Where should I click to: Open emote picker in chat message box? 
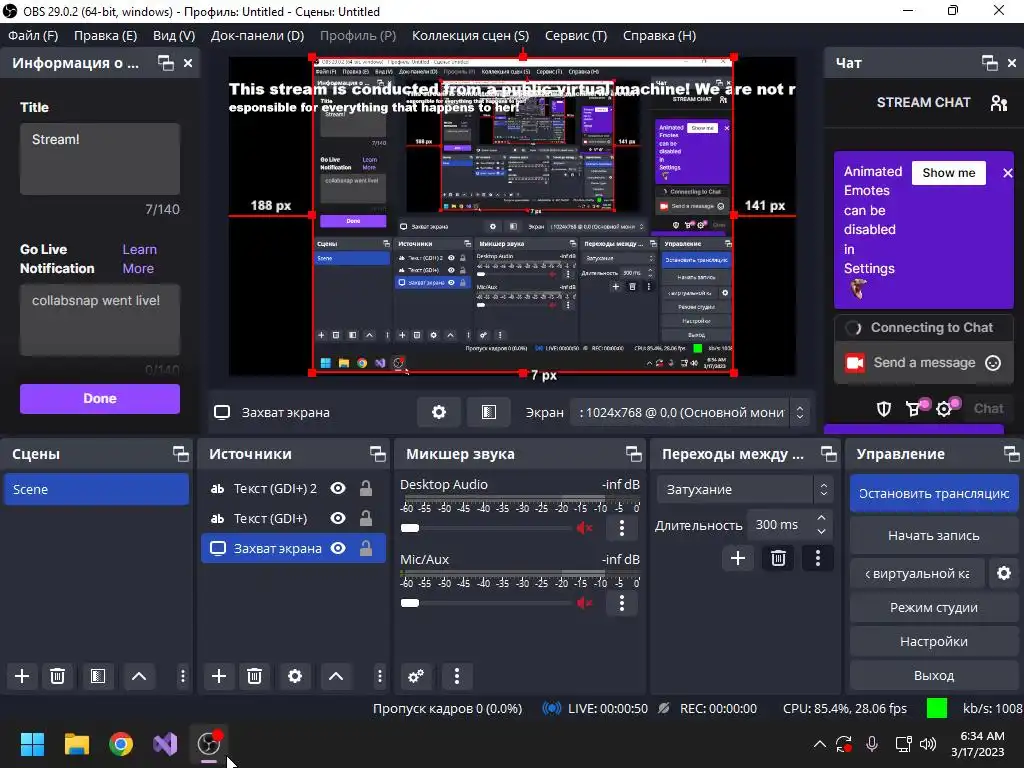[x=993, y=363]
